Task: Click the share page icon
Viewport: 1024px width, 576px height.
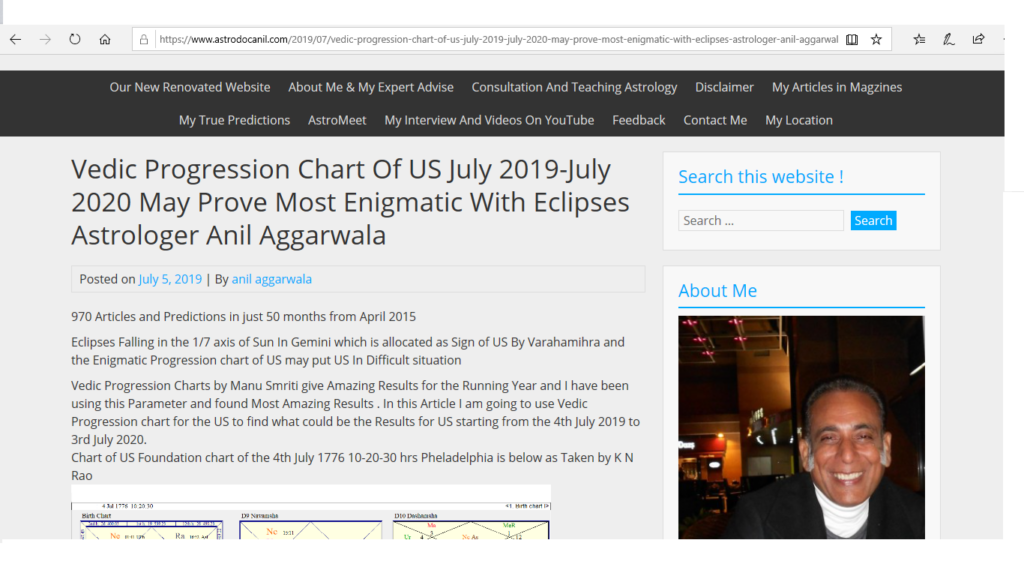Action: coord(978,39)
